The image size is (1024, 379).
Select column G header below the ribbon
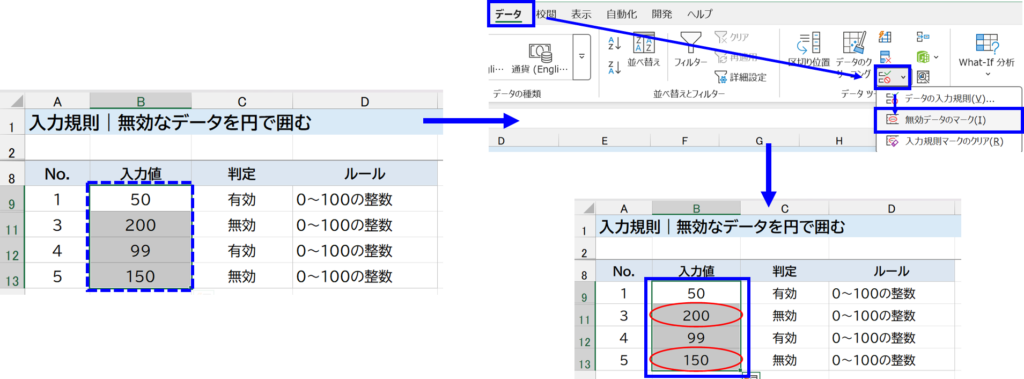[758, 140]
